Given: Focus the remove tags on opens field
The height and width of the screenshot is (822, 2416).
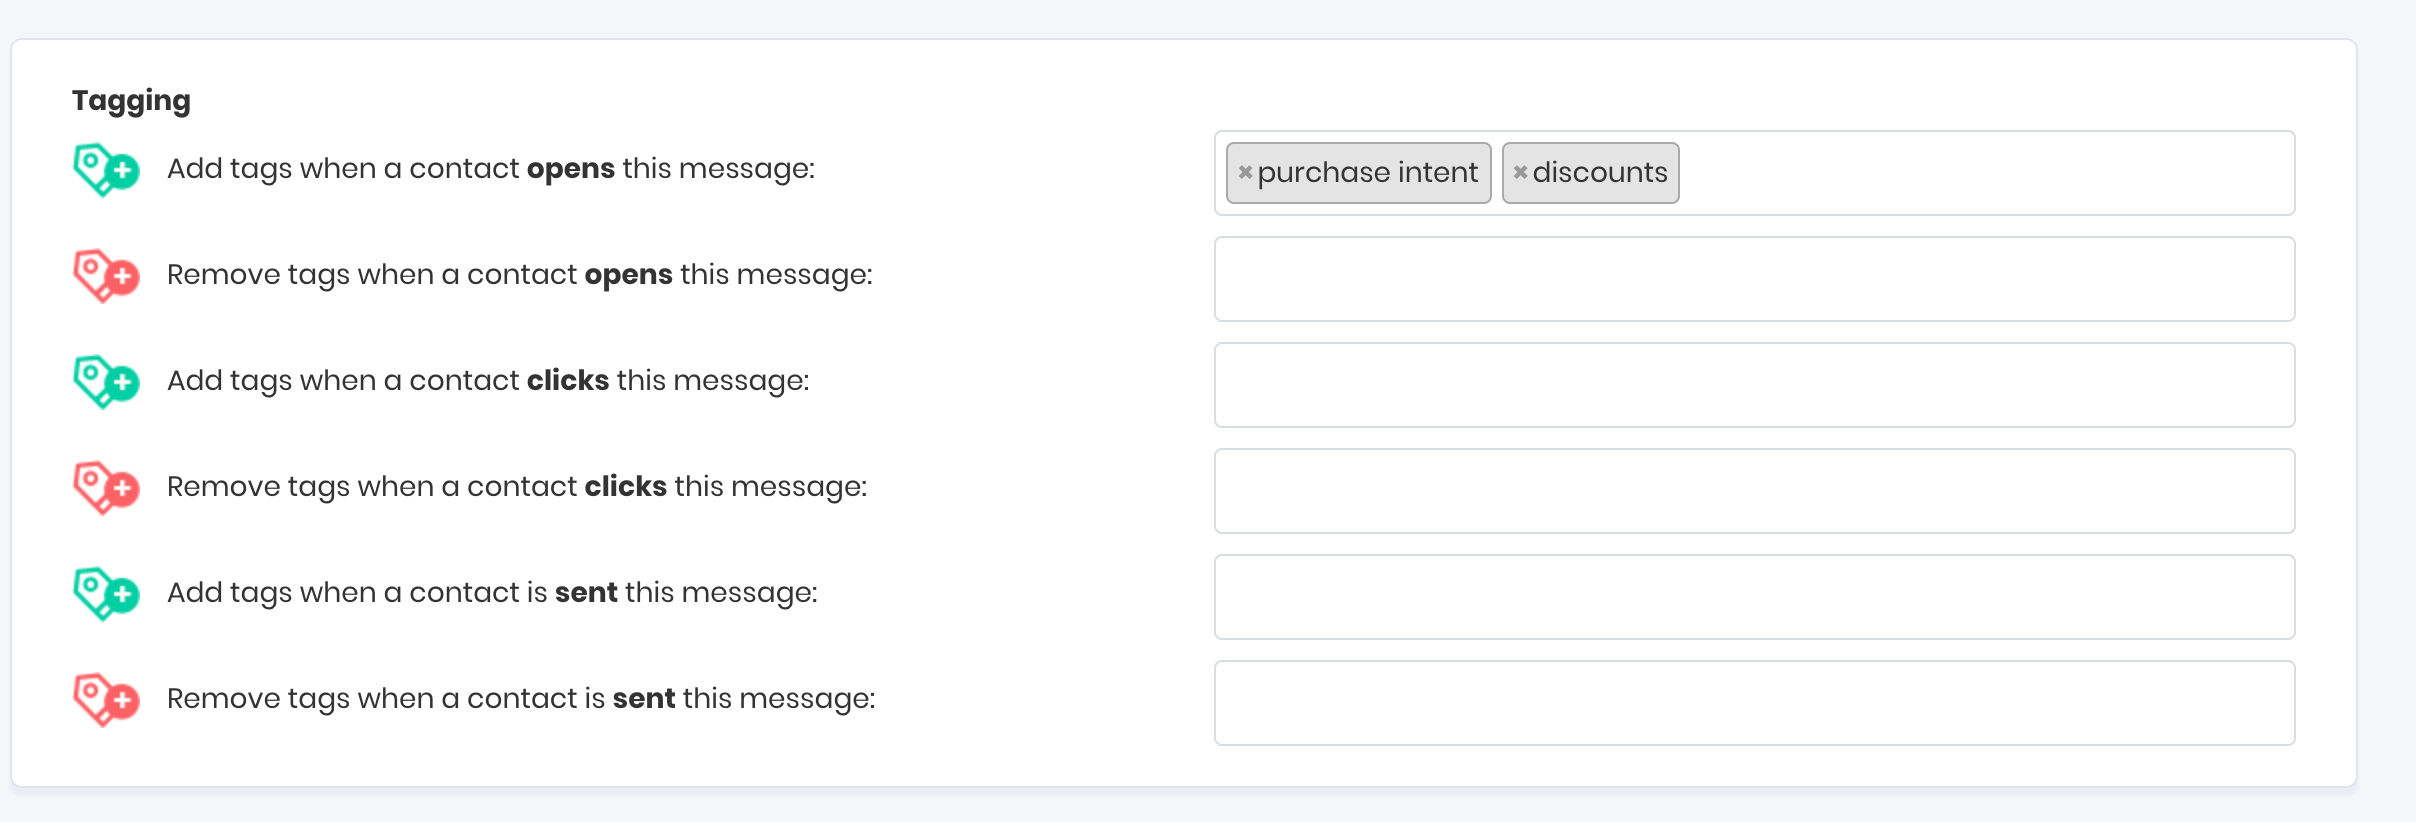Looking at the screenshot, I should pos(1754,279).
